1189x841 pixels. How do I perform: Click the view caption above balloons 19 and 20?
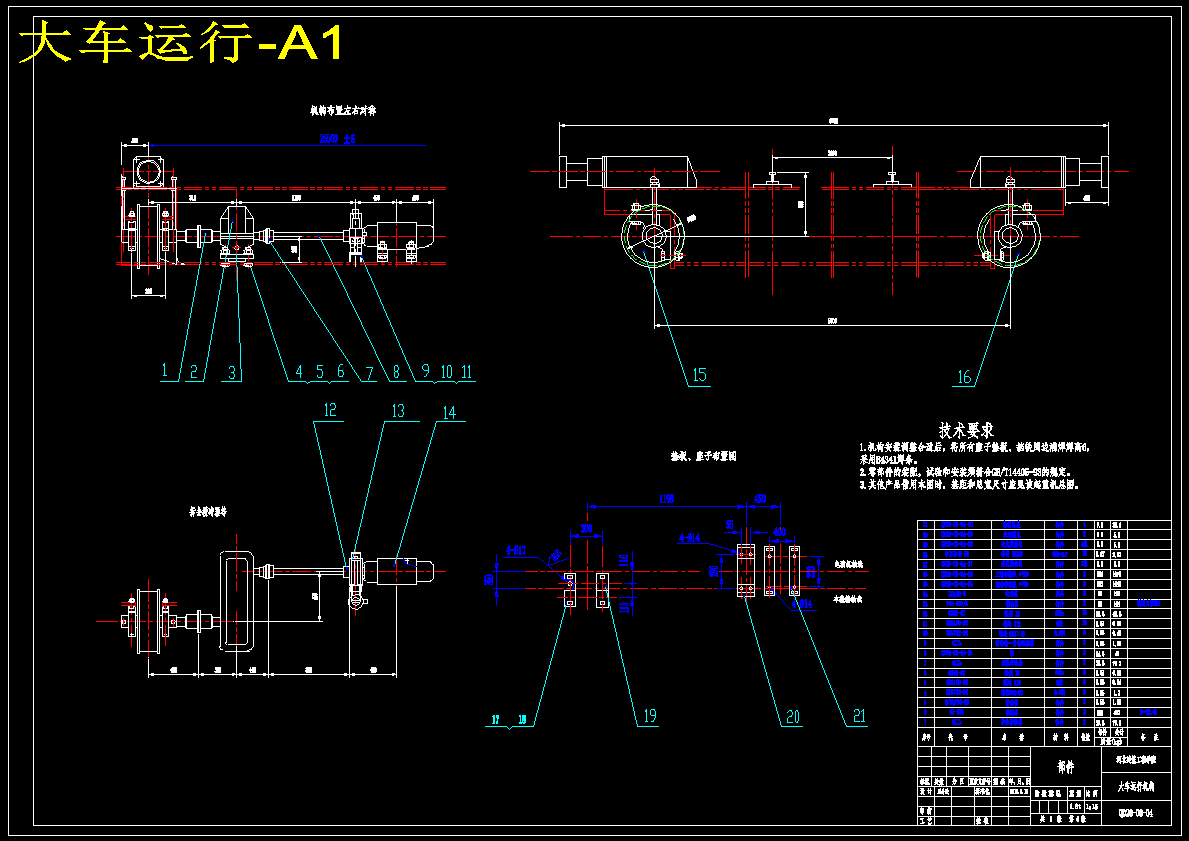pyautogui.click(x=703, y=457)
